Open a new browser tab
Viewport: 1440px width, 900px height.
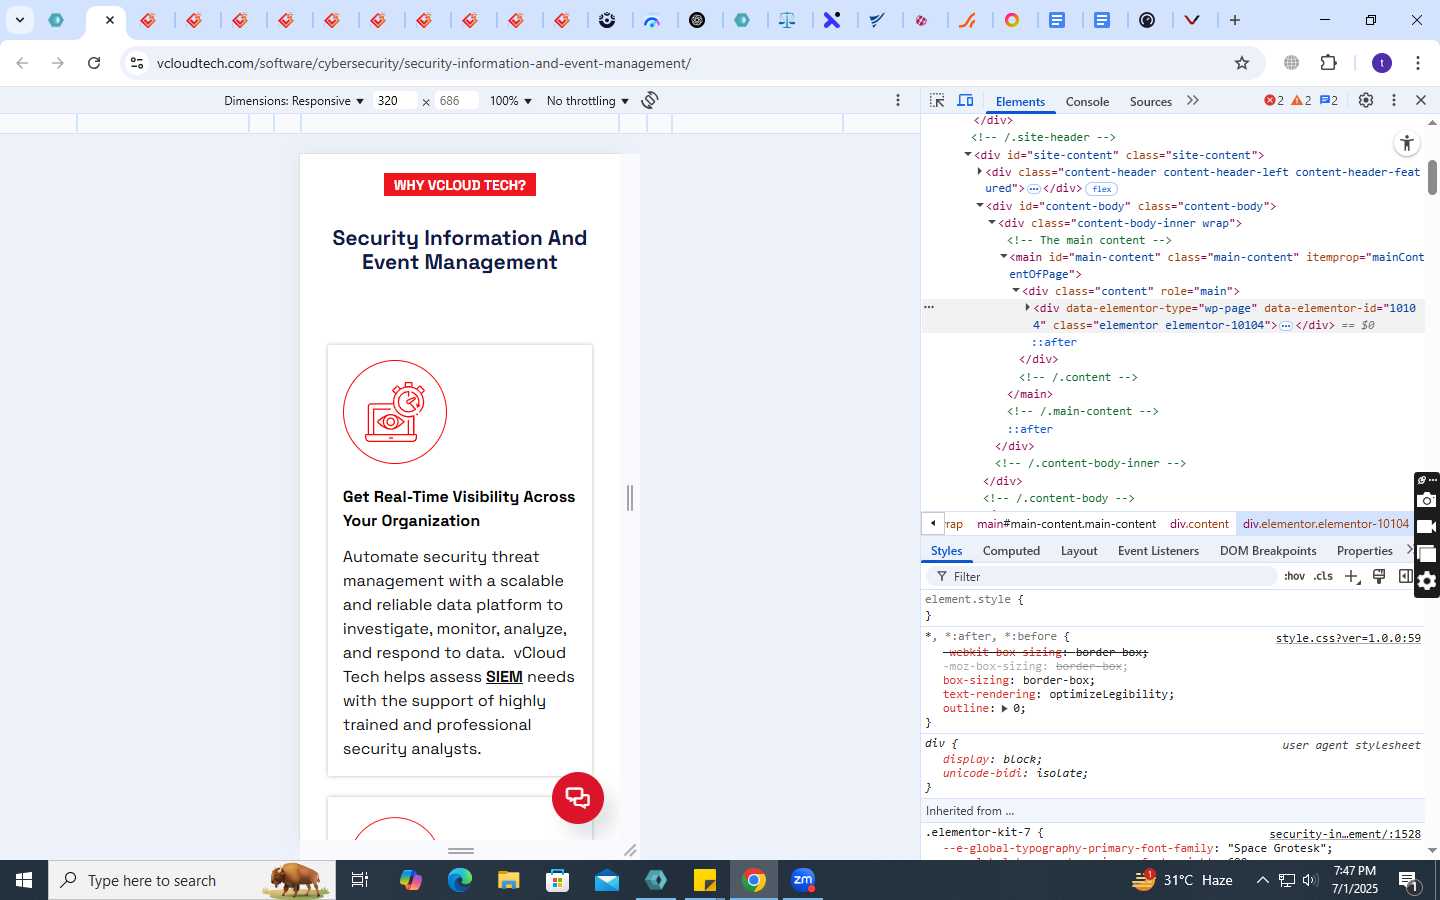(1235, 20)
